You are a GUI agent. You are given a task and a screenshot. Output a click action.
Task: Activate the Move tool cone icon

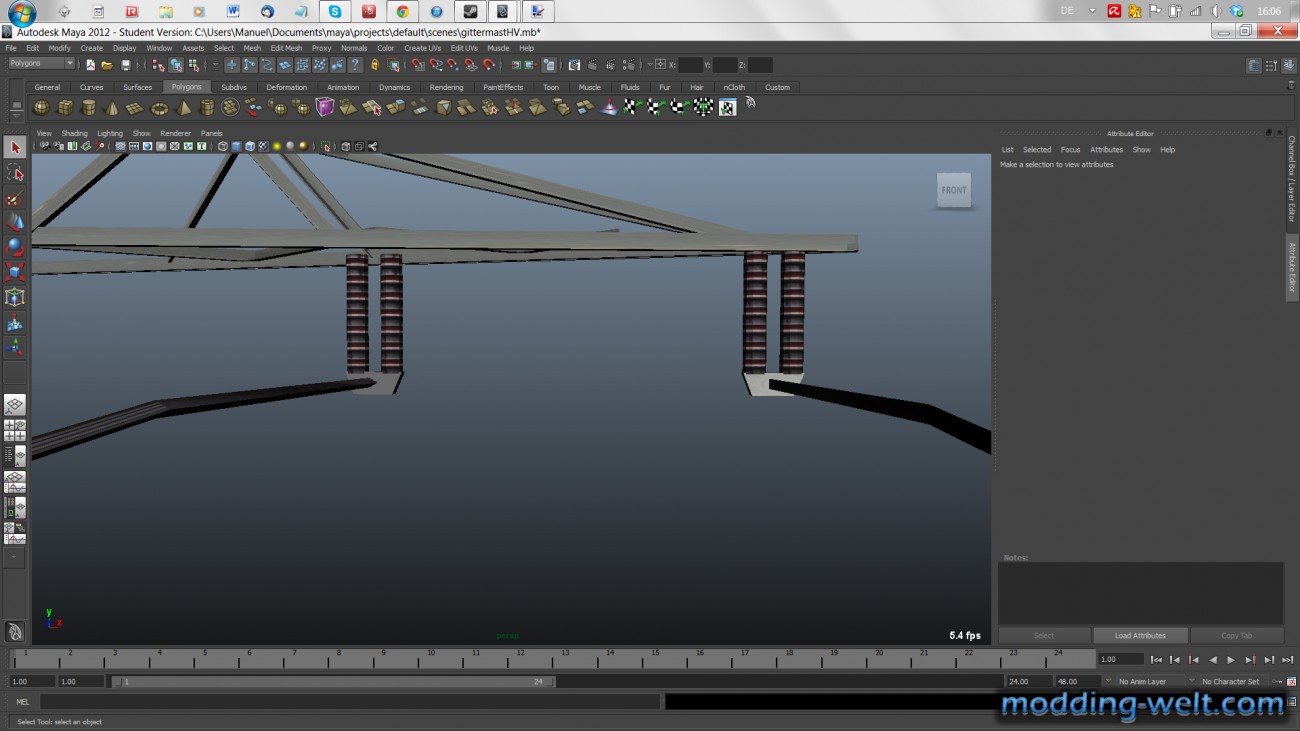pos(15,222)
